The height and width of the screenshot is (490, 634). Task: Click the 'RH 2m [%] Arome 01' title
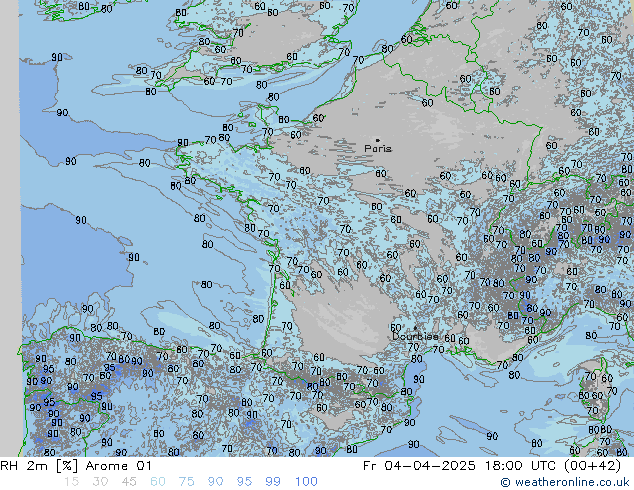76,466
